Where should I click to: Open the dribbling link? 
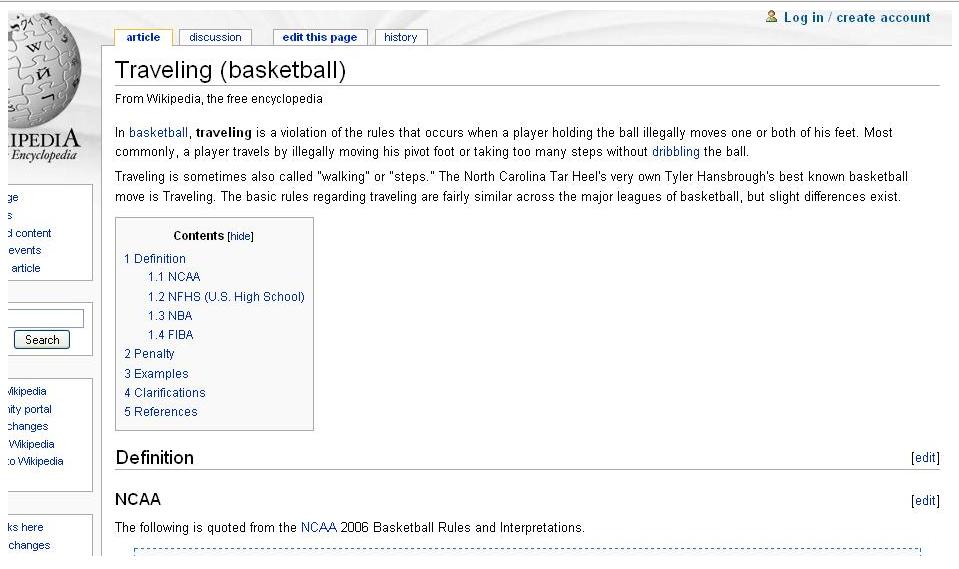pos(676,152)
